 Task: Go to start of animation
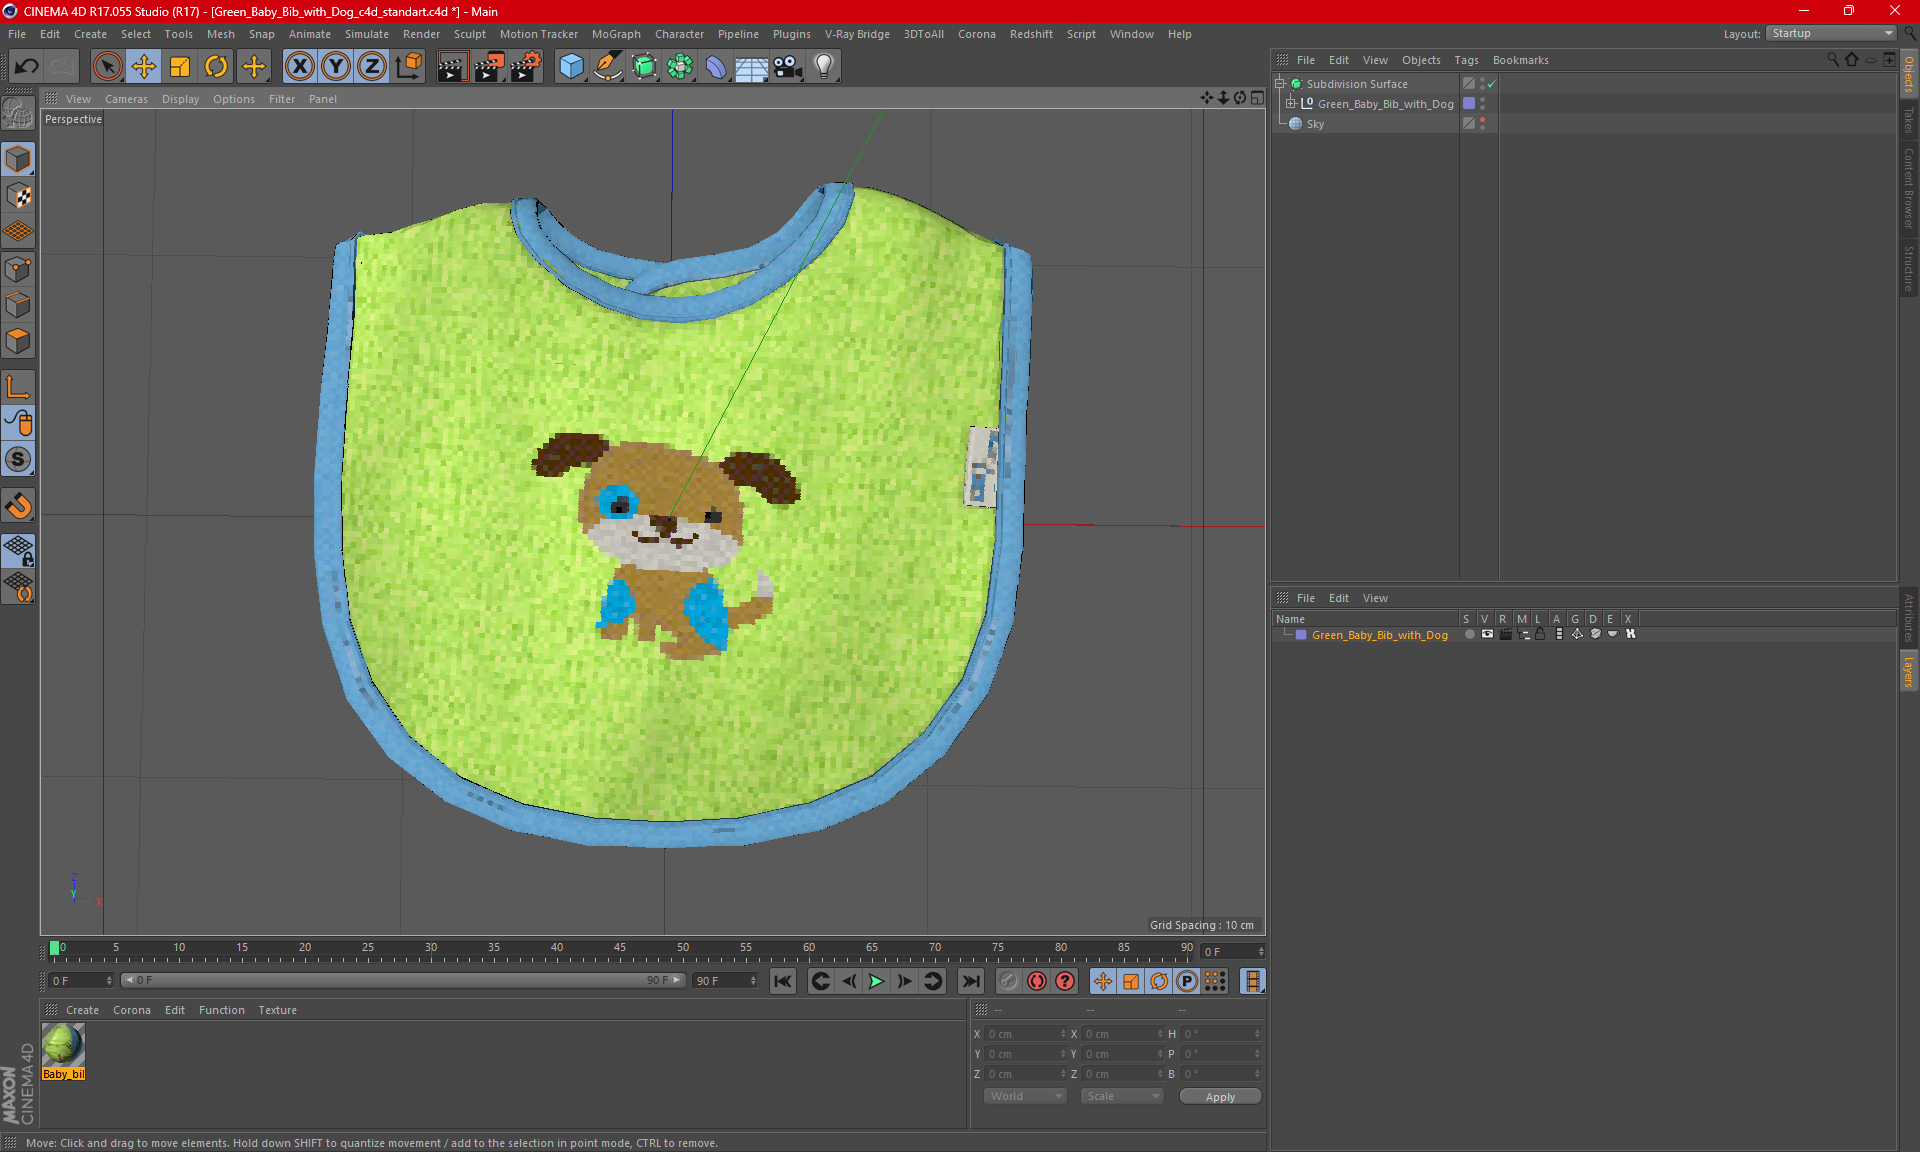[x=782, y=981]
